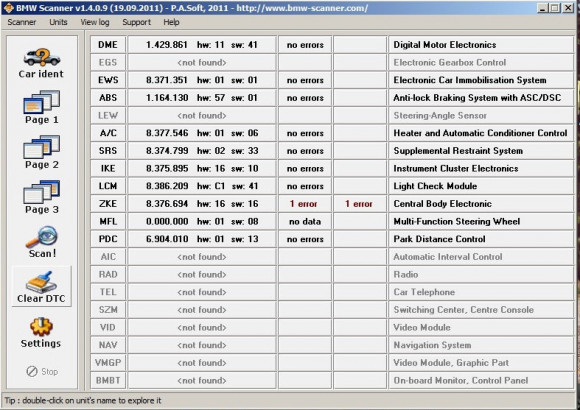Click Park Distance Control description

[439, 239]
